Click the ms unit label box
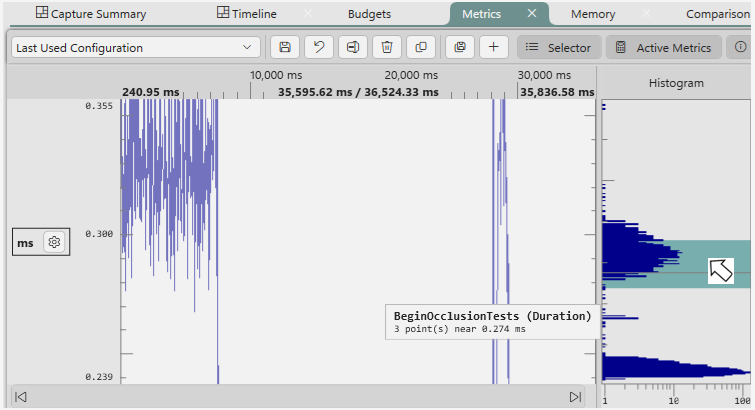This screenshot has width=755, height=410. [x=41, y=242]
